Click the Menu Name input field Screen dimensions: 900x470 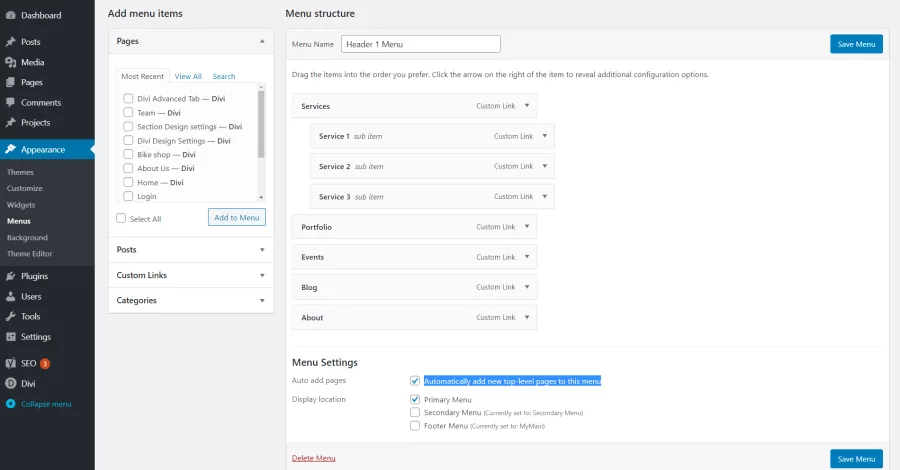421,44
